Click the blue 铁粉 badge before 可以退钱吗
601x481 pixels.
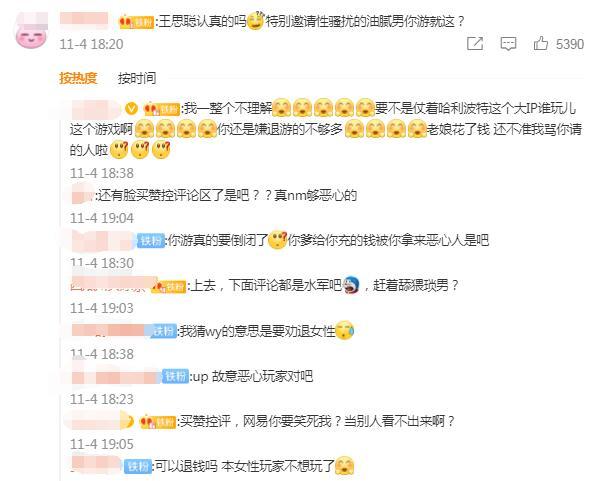coord(138,466)
